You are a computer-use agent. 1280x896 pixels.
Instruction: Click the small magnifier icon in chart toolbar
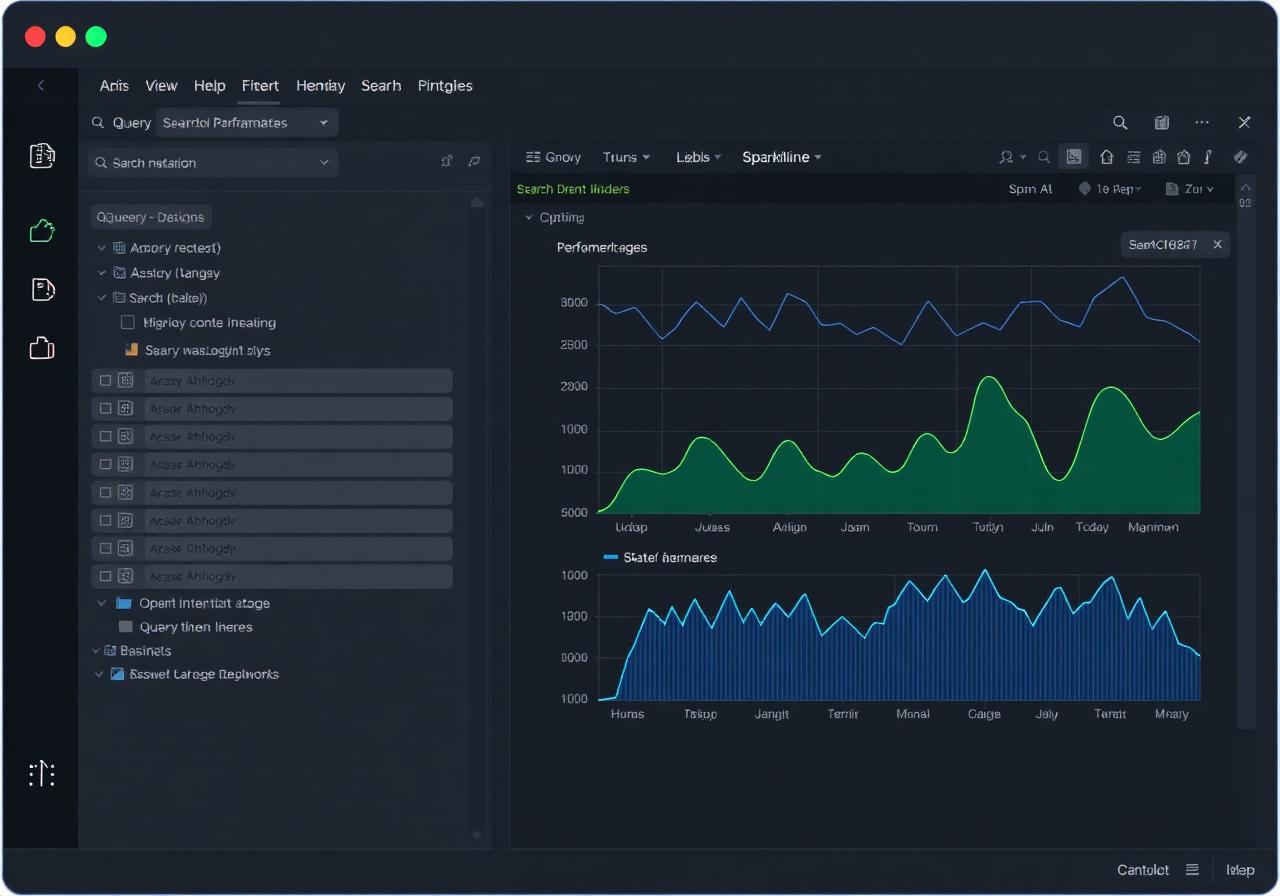click(x=1044, y=157)
